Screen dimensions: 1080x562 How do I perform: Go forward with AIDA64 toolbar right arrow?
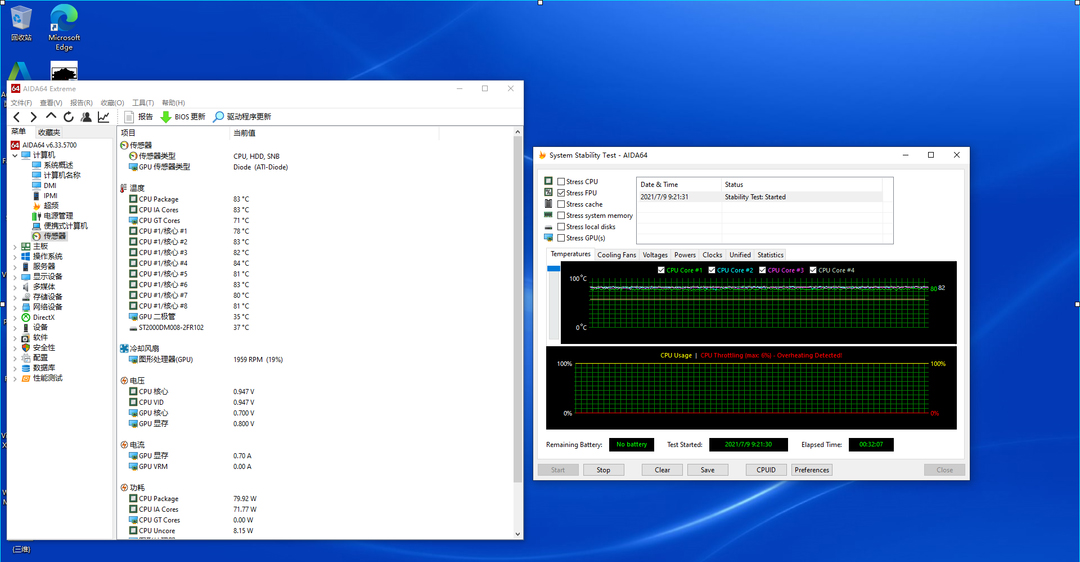[33, 117]
